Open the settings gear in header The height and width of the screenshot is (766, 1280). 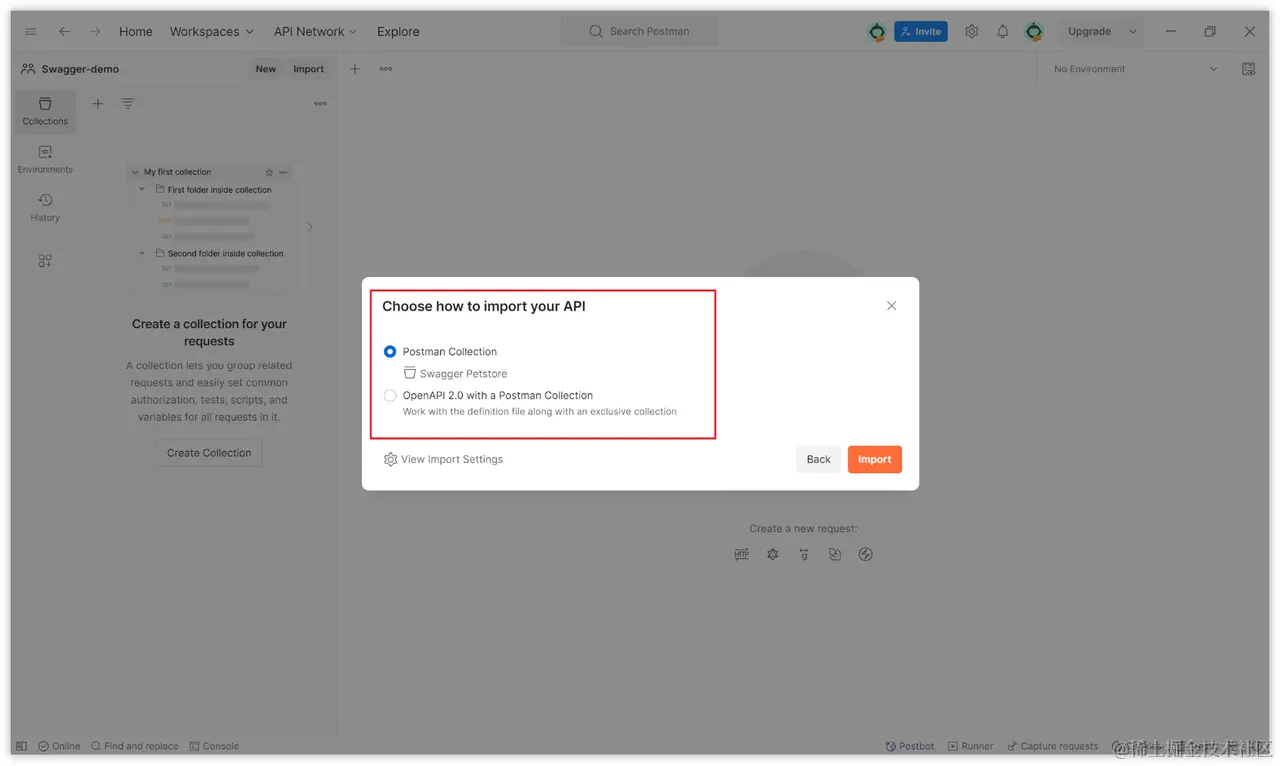972,32
